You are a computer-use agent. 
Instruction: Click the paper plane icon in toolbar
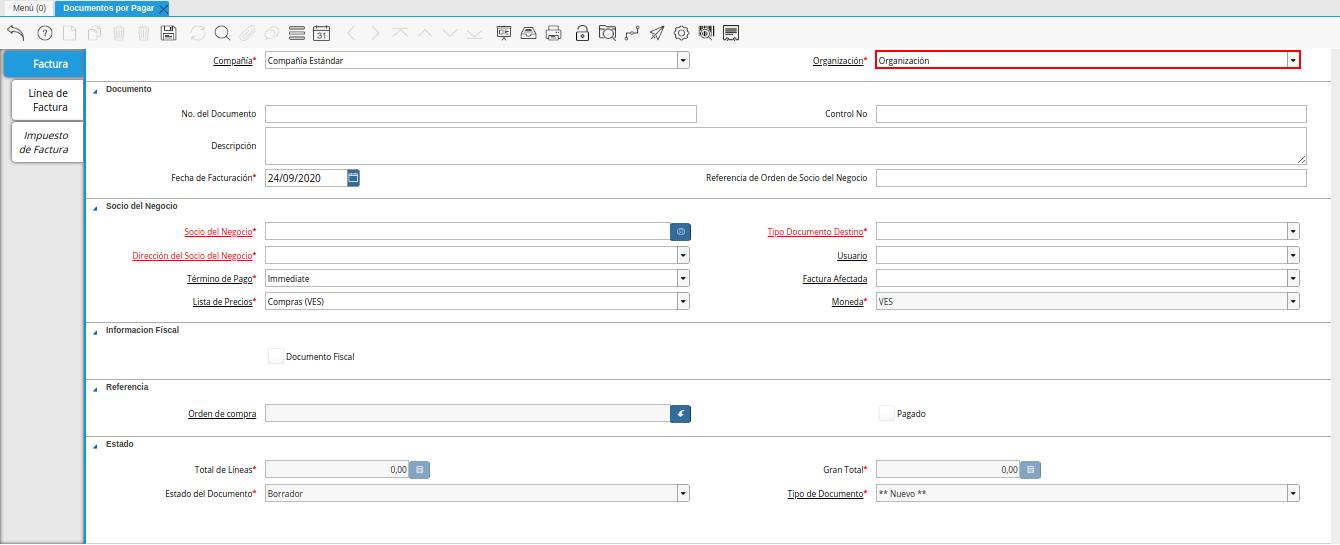[x=656, y=33]
